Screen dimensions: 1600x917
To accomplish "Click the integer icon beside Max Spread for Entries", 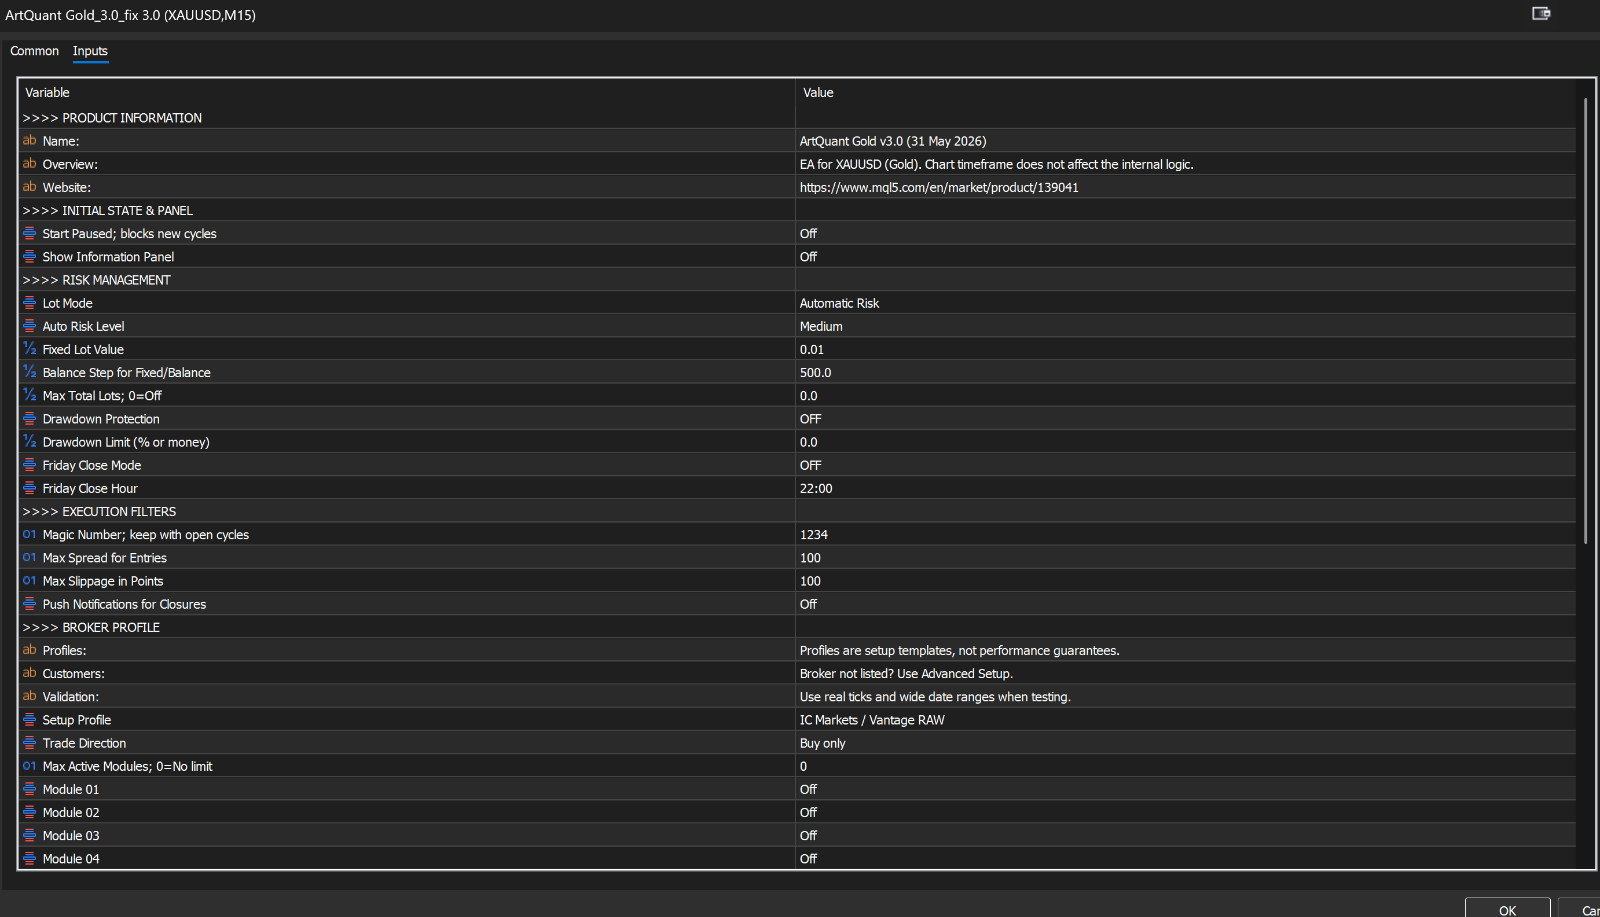I will (29, 558).
